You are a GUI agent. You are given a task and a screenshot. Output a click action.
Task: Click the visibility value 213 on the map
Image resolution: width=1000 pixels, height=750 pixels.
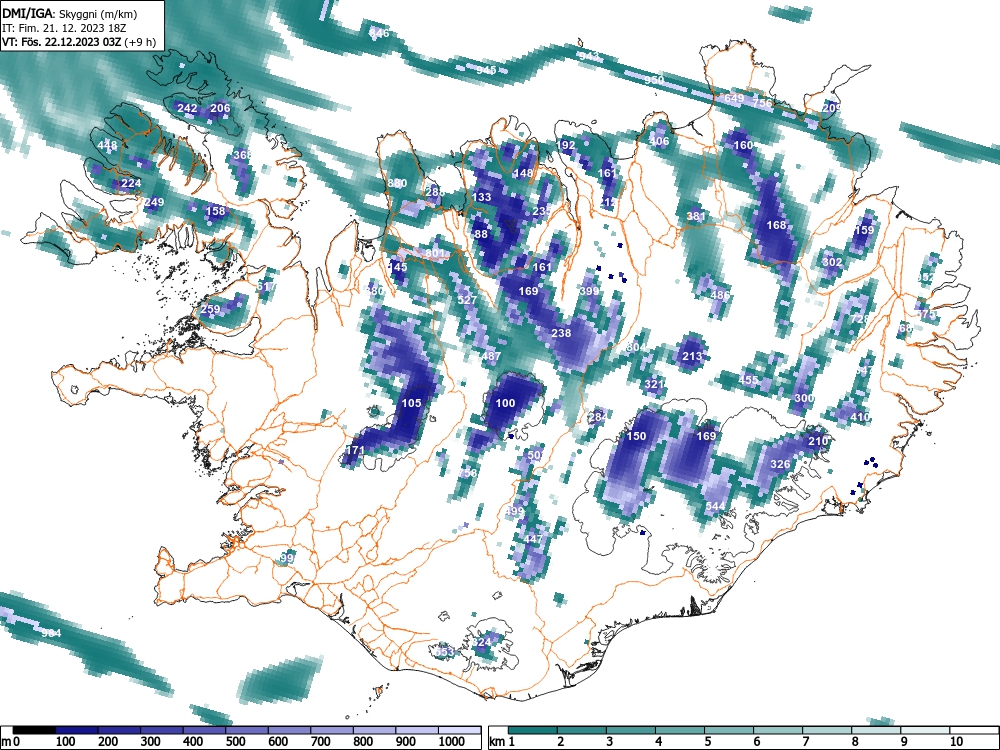pyautogui.click(x=692, y=357)
